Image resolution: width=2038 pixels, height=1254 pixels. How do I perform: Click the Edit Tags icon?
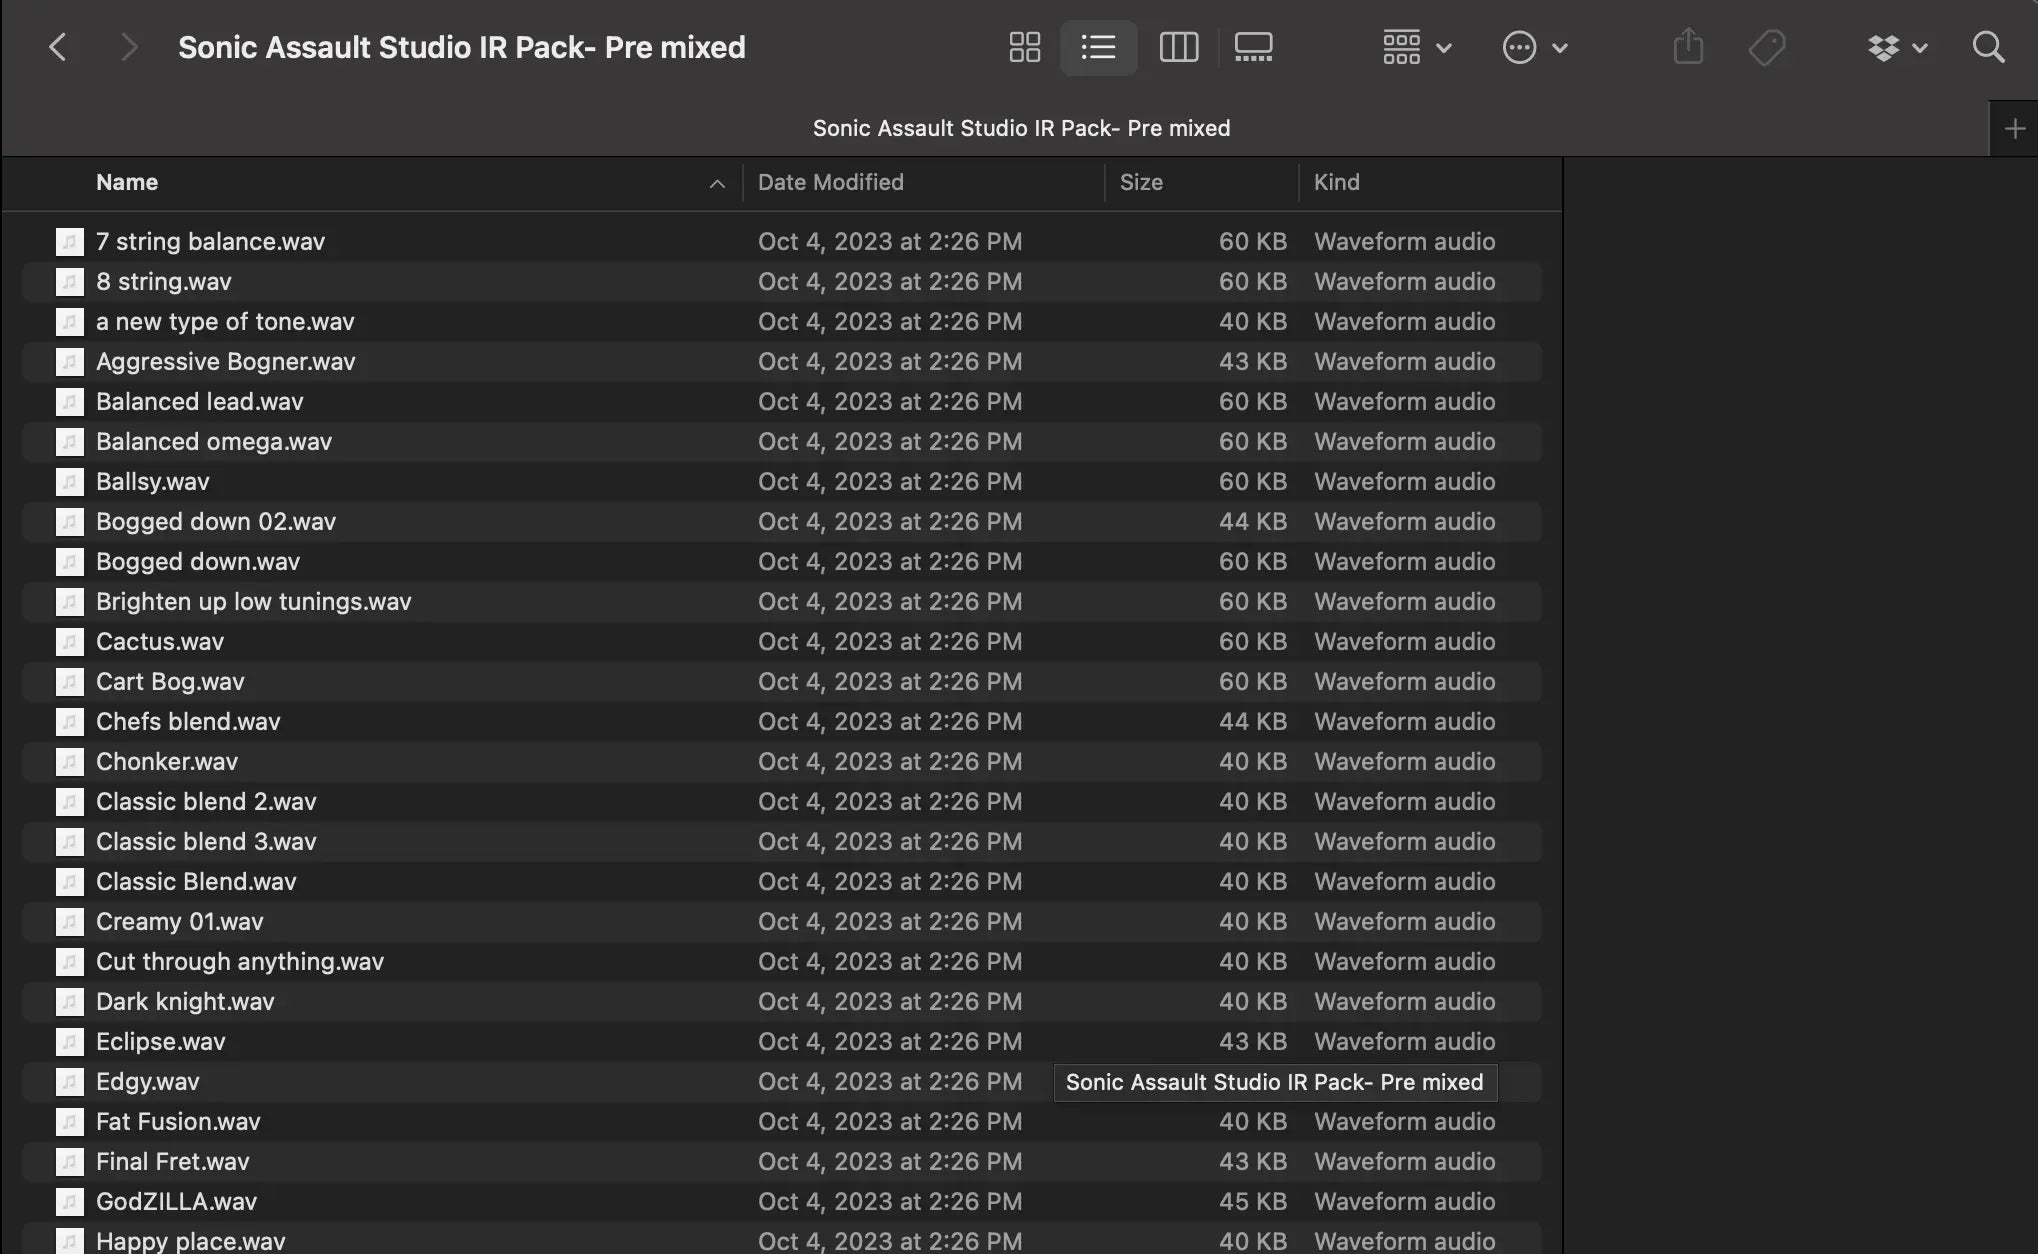click(x=1766, y=47)
